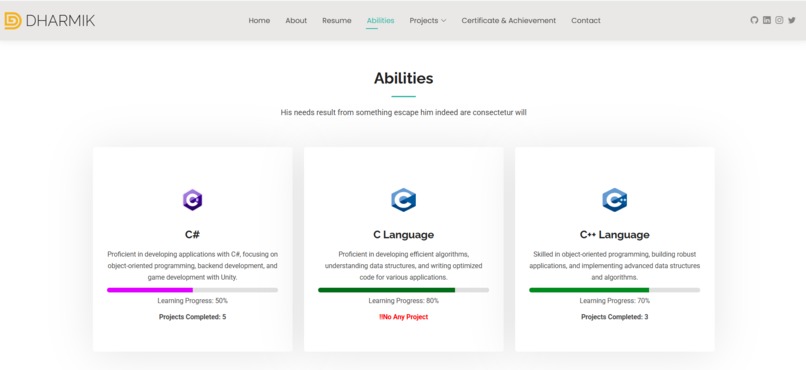
Task: Click the C Language card title
Action: 404,235
